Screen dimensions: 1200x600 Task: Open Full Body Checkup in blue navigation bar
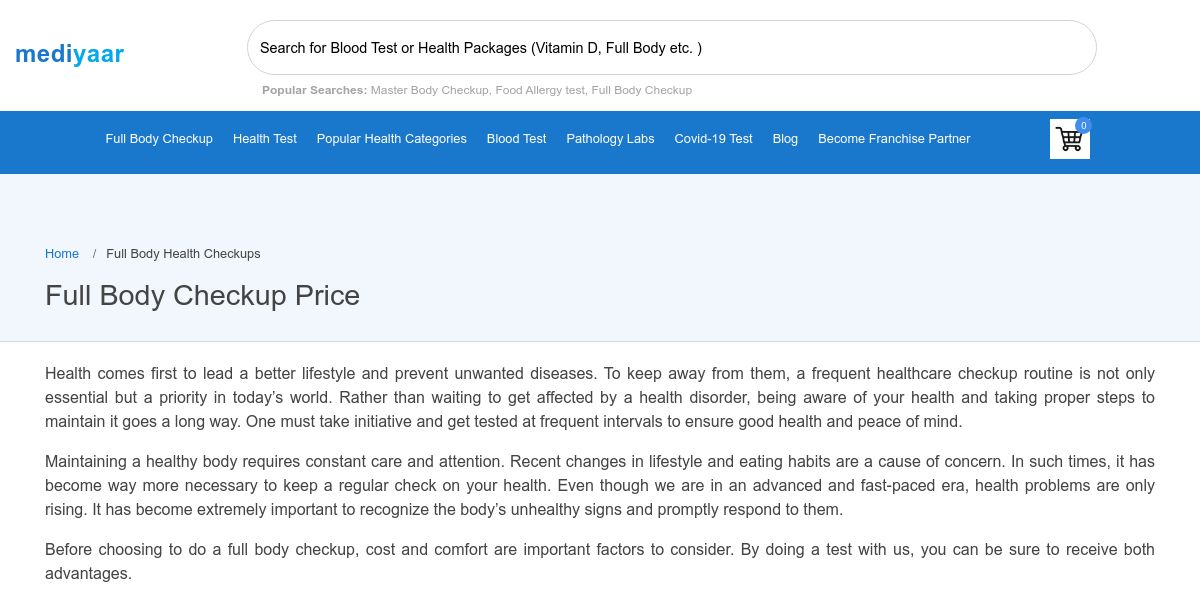pos(159,139)
